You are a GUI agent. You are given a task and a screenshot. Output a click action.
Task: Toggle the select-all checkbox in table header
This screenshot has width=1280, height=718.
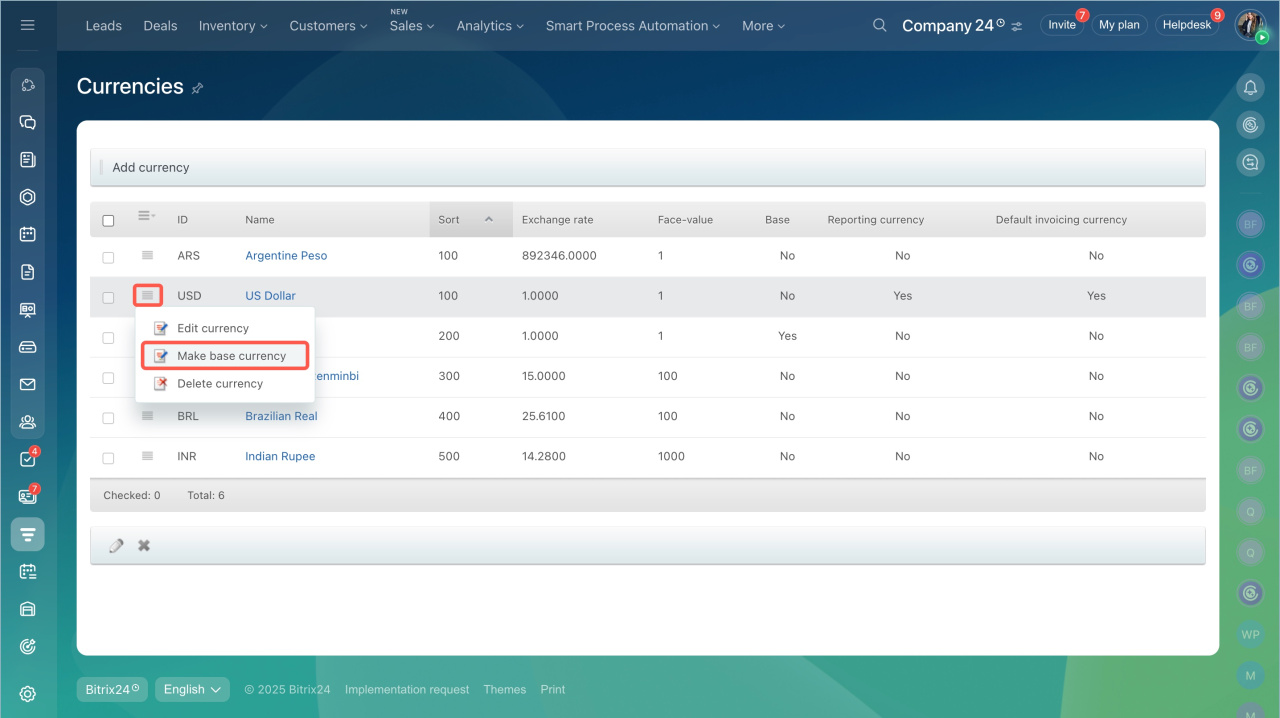108,220
